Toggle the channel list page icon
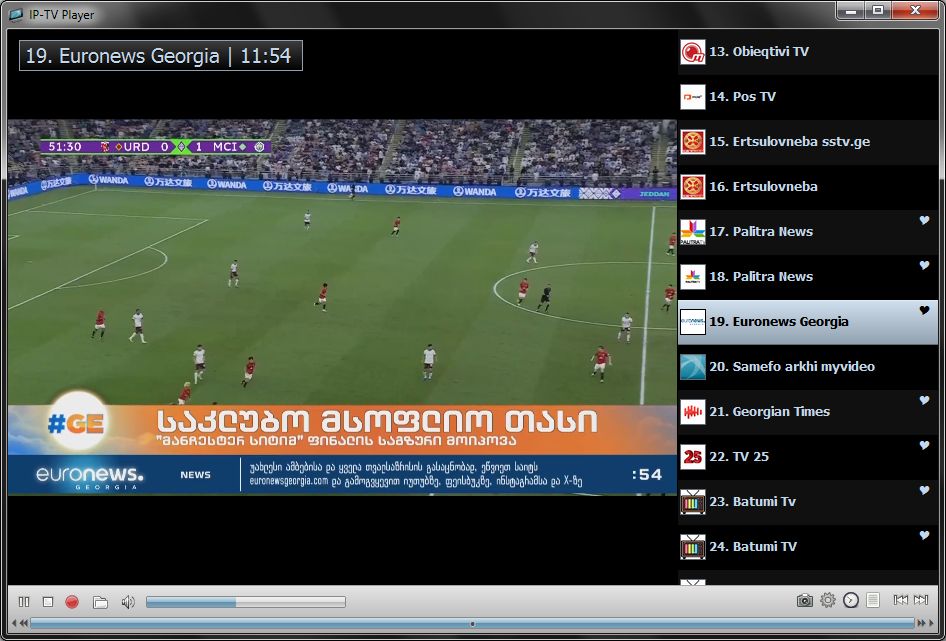 (872, 600)
